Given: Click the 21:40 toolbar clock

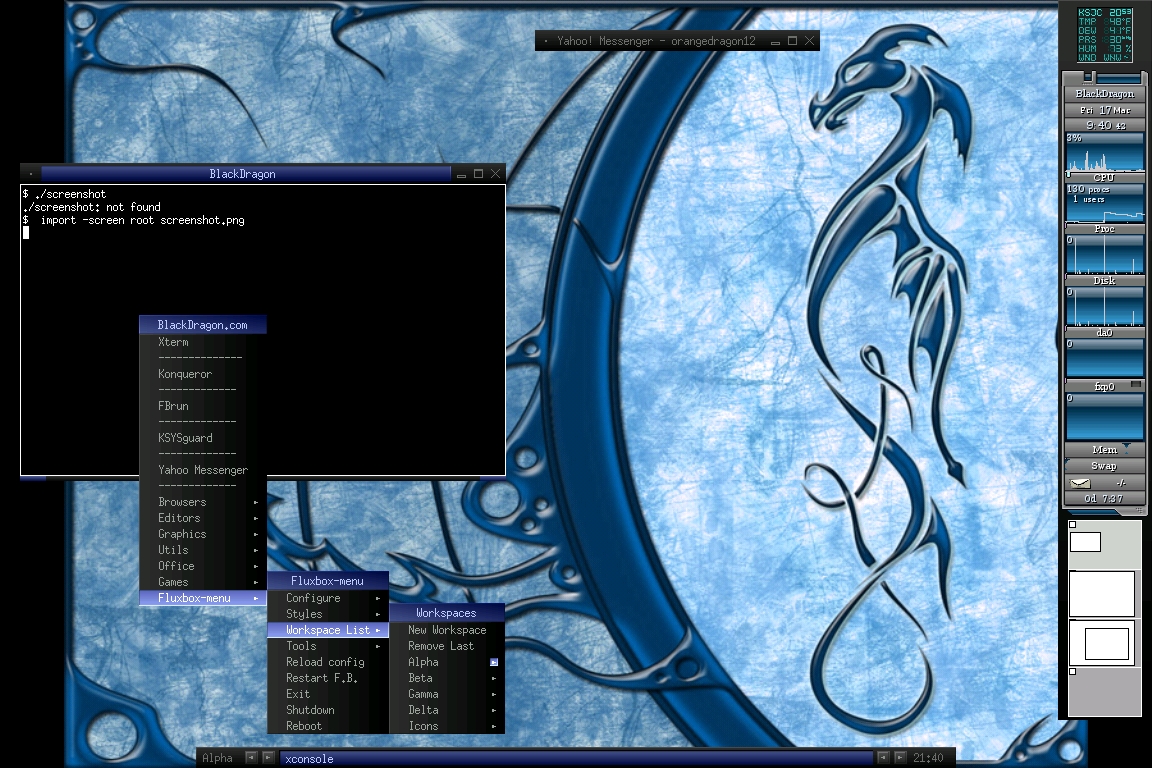Looking at the screenshot, I should pos(928,758).
